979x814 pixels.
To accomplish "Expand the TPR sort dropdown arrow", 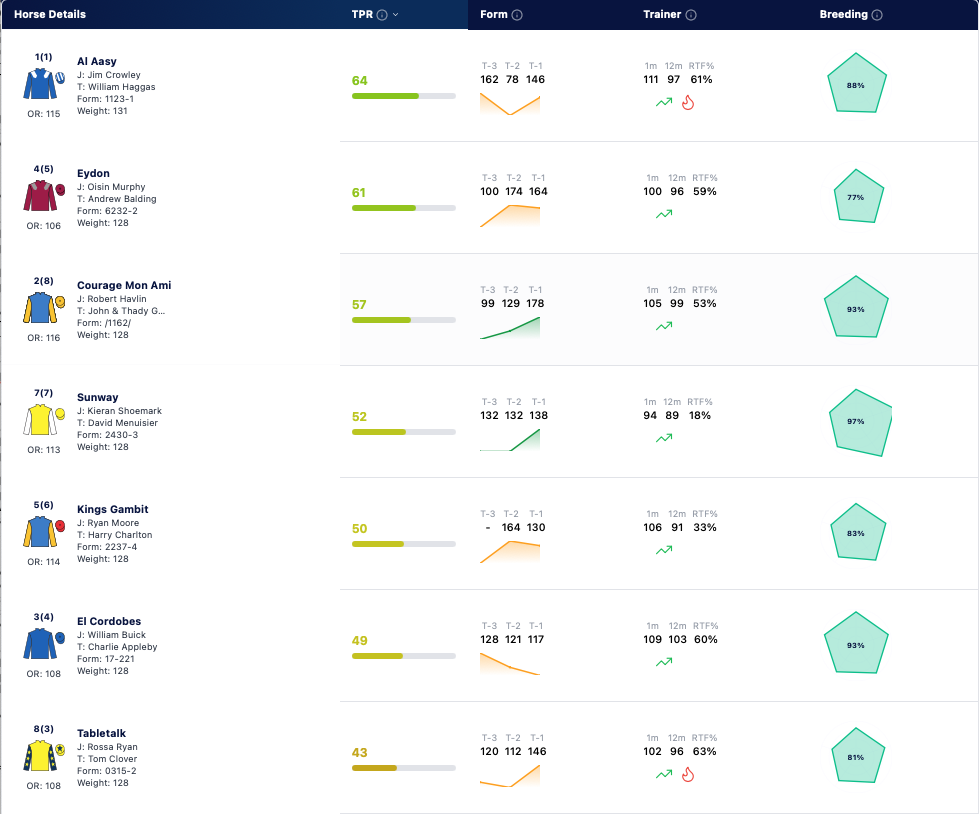I will coord(395,15).
